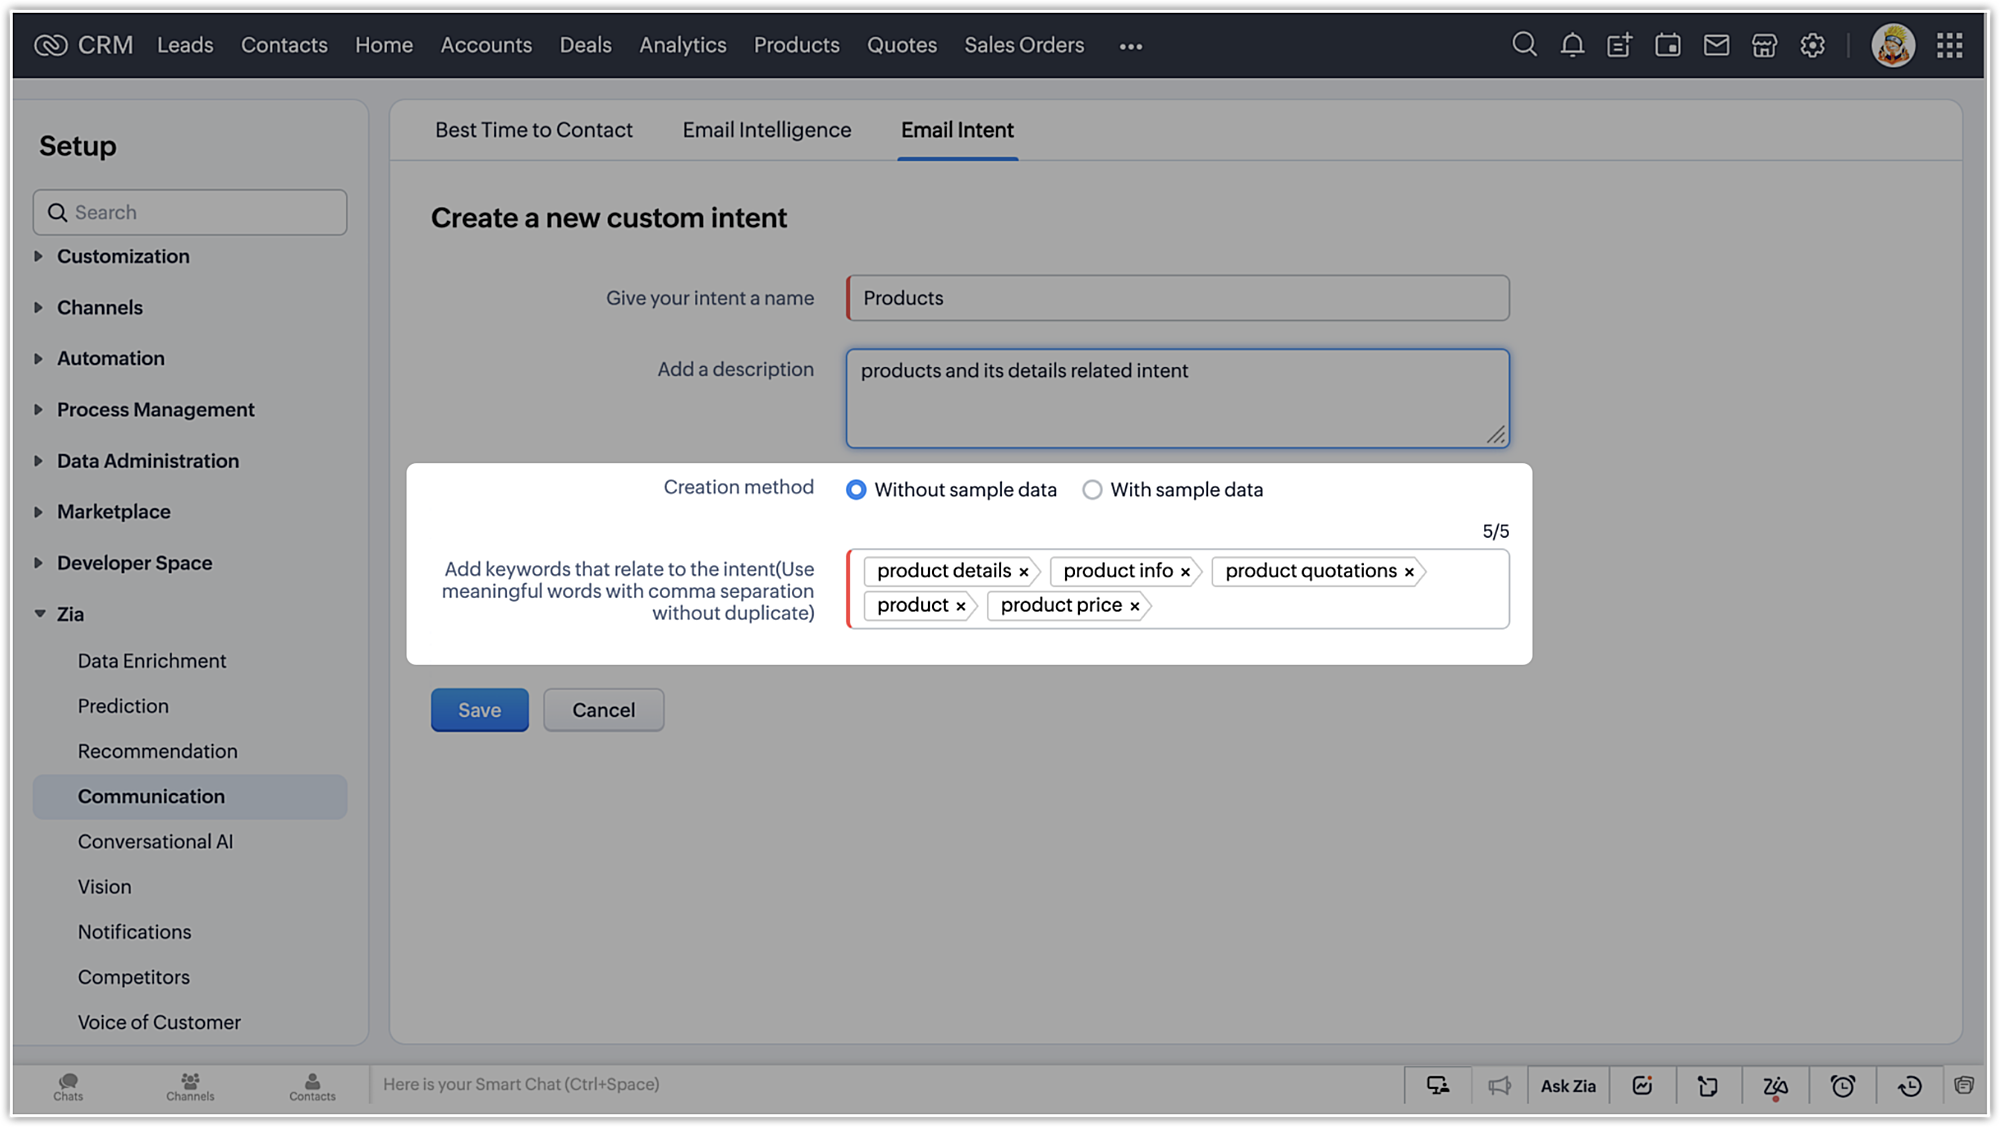2000x1127 pixels.
Task: Open the Deals module menu
Action: tap(585, 45)
